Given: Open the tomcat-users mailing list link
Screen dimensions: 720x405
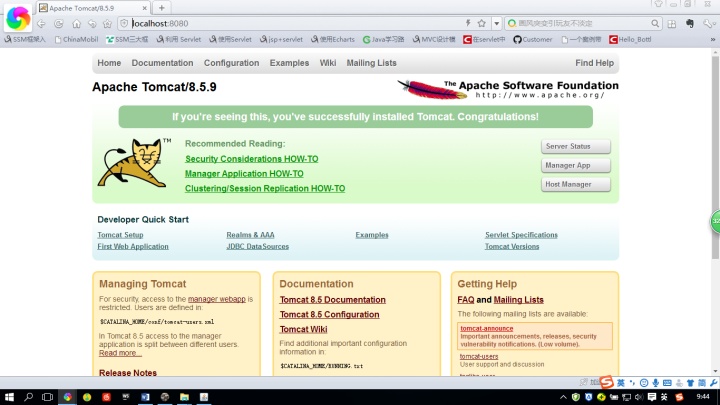Looking at the screenshot, I should [x=479, y=356].
